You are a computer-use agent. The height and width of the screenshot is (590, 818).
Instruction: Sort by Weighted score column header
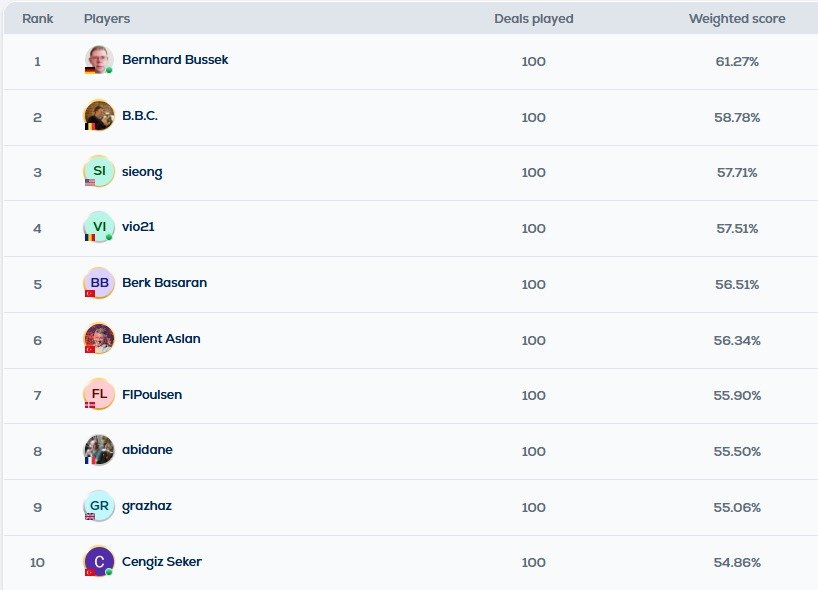click(x=737, y=19)
